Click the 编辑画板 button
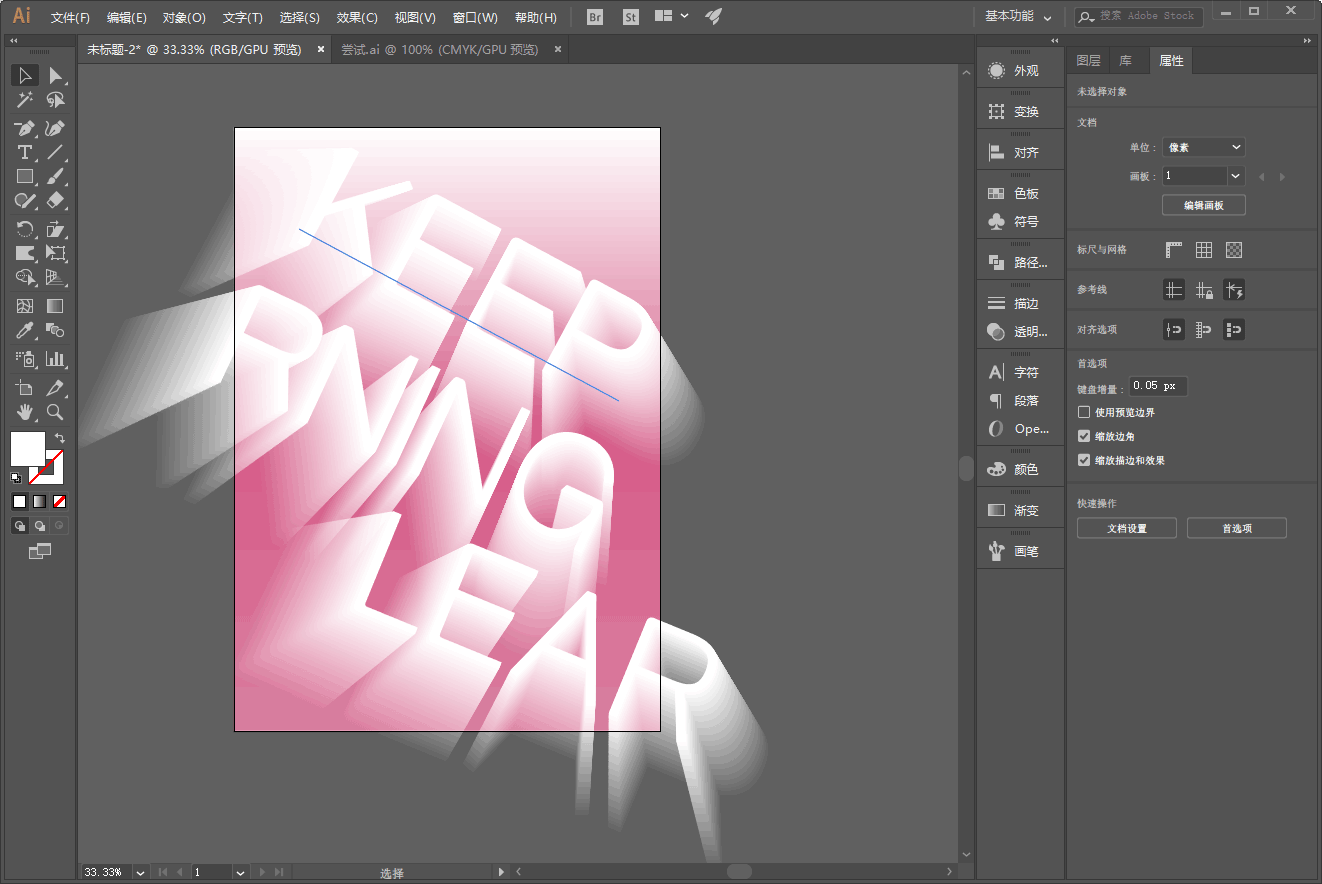The image size is (1322, 884). (x=1204, y=205)
